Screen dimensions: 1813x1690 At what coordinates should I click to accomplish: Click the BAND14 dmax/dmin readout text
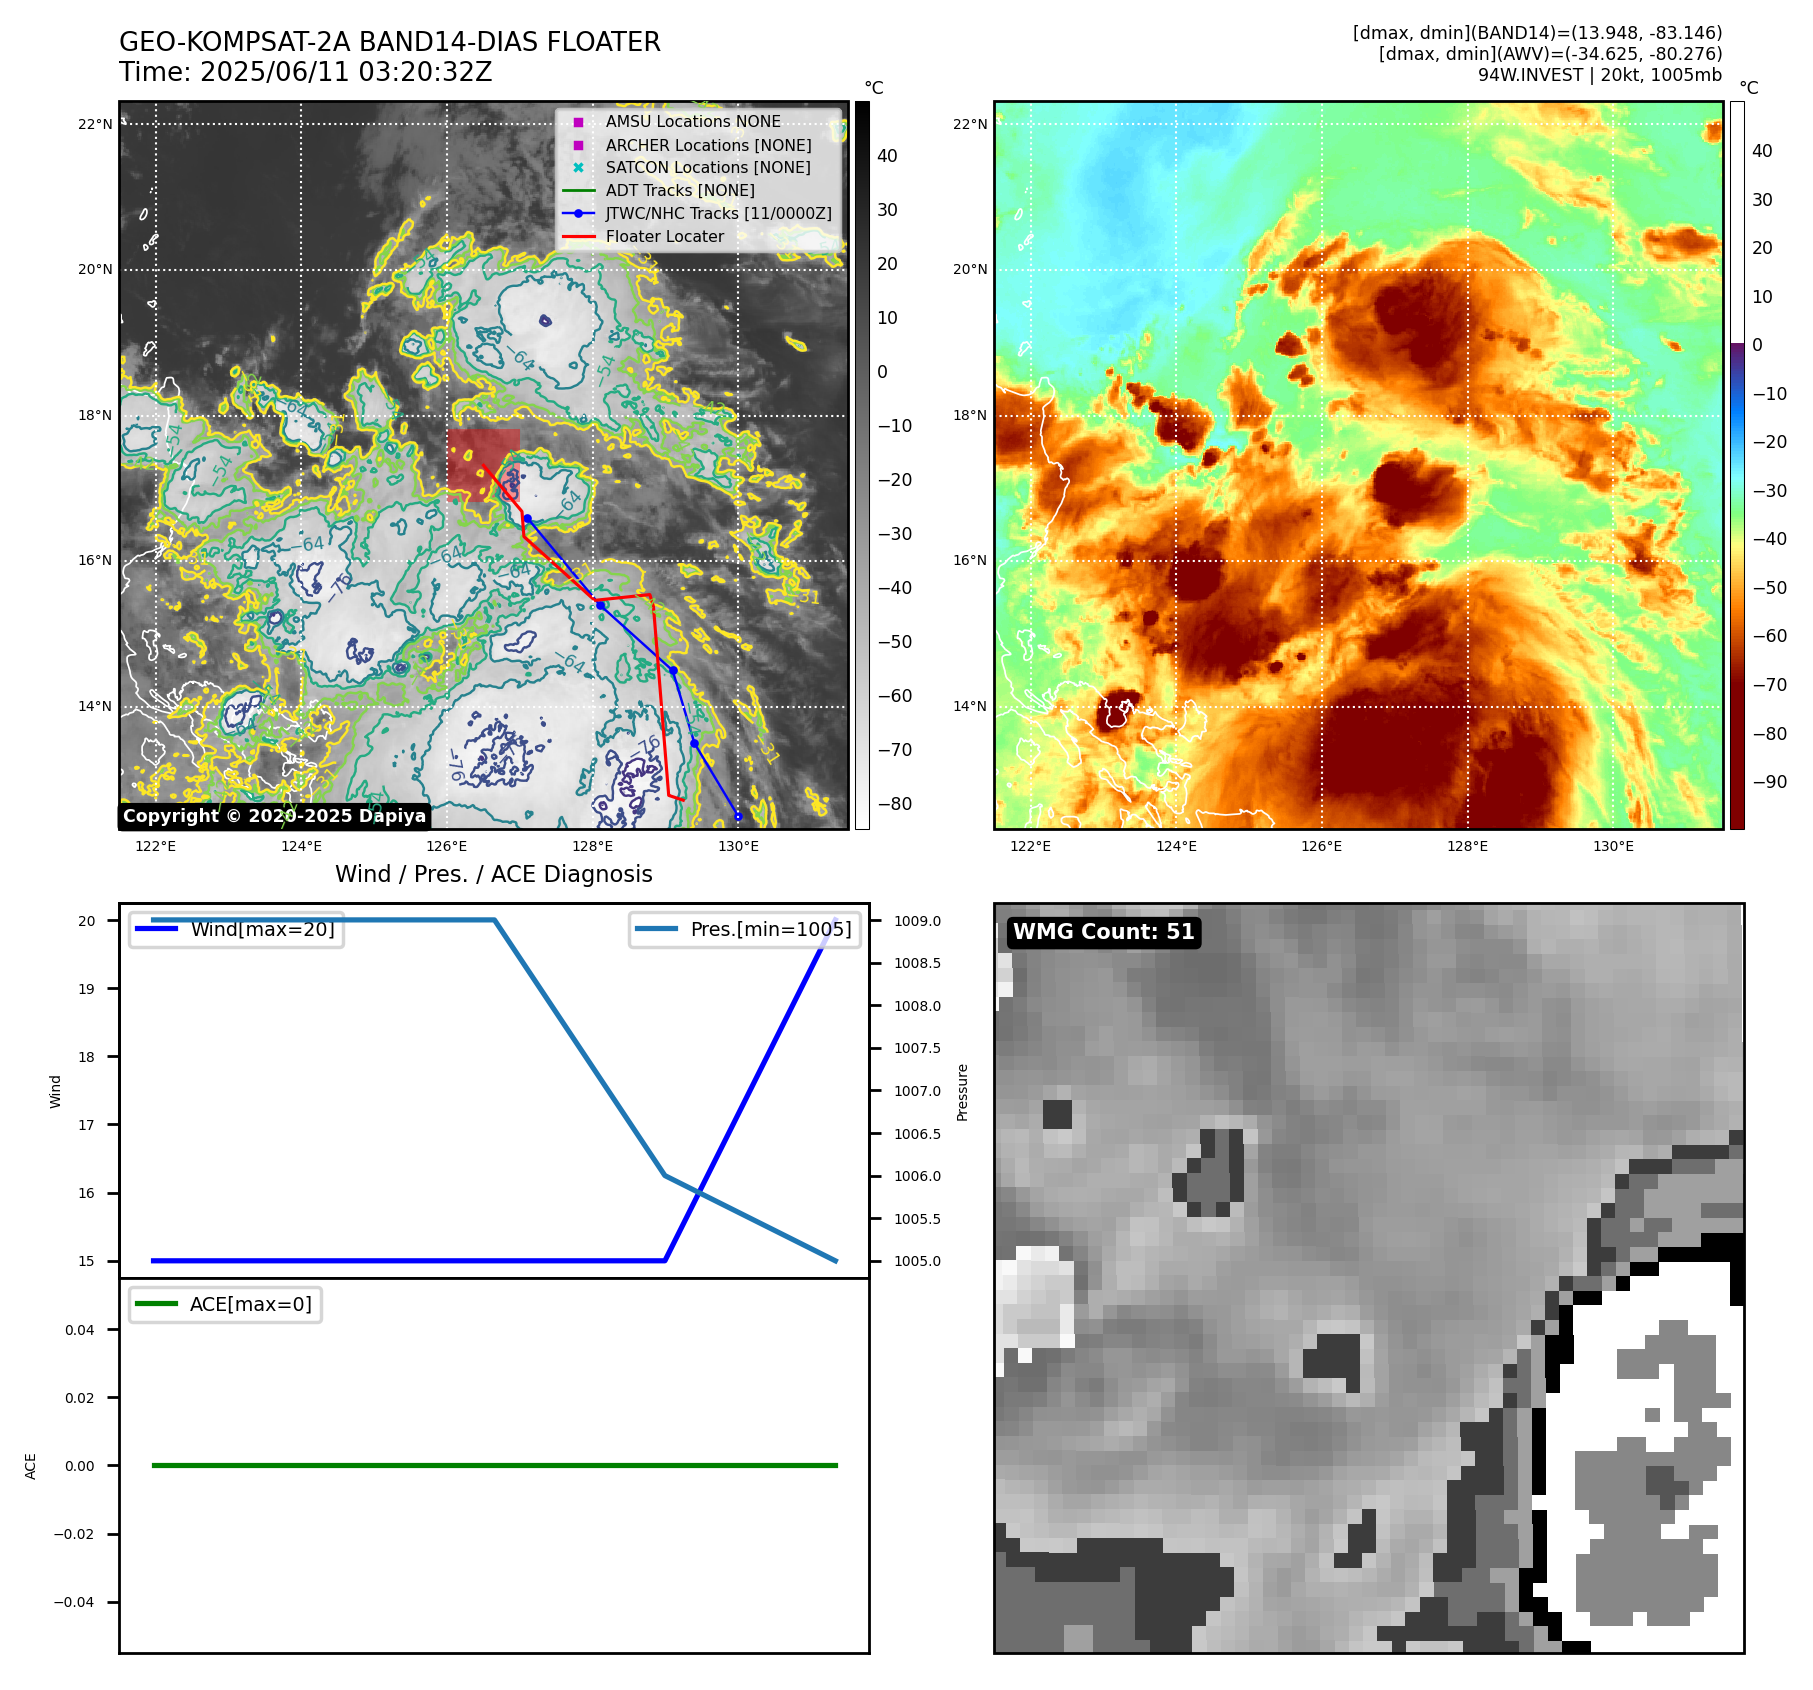pos(1538,33)
